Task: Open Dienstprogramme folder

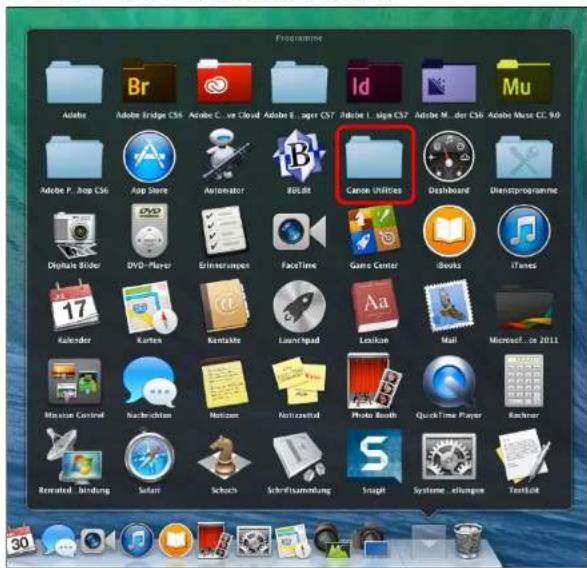Action: click(523, 157)
